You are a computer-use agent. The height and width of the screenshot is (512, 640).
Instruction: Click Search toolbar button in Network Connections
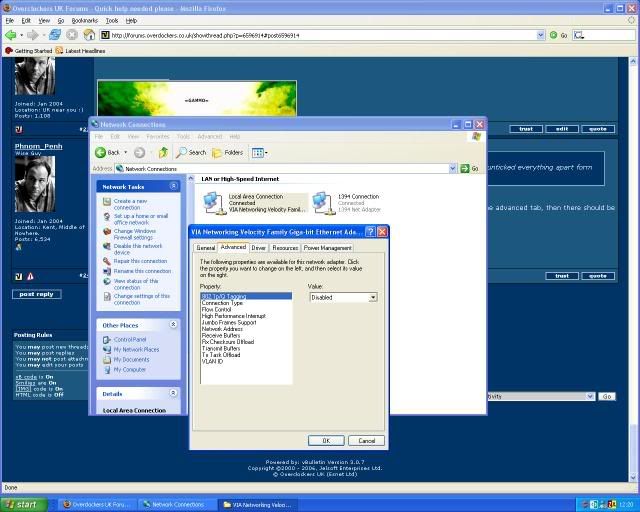coord(191,152)
